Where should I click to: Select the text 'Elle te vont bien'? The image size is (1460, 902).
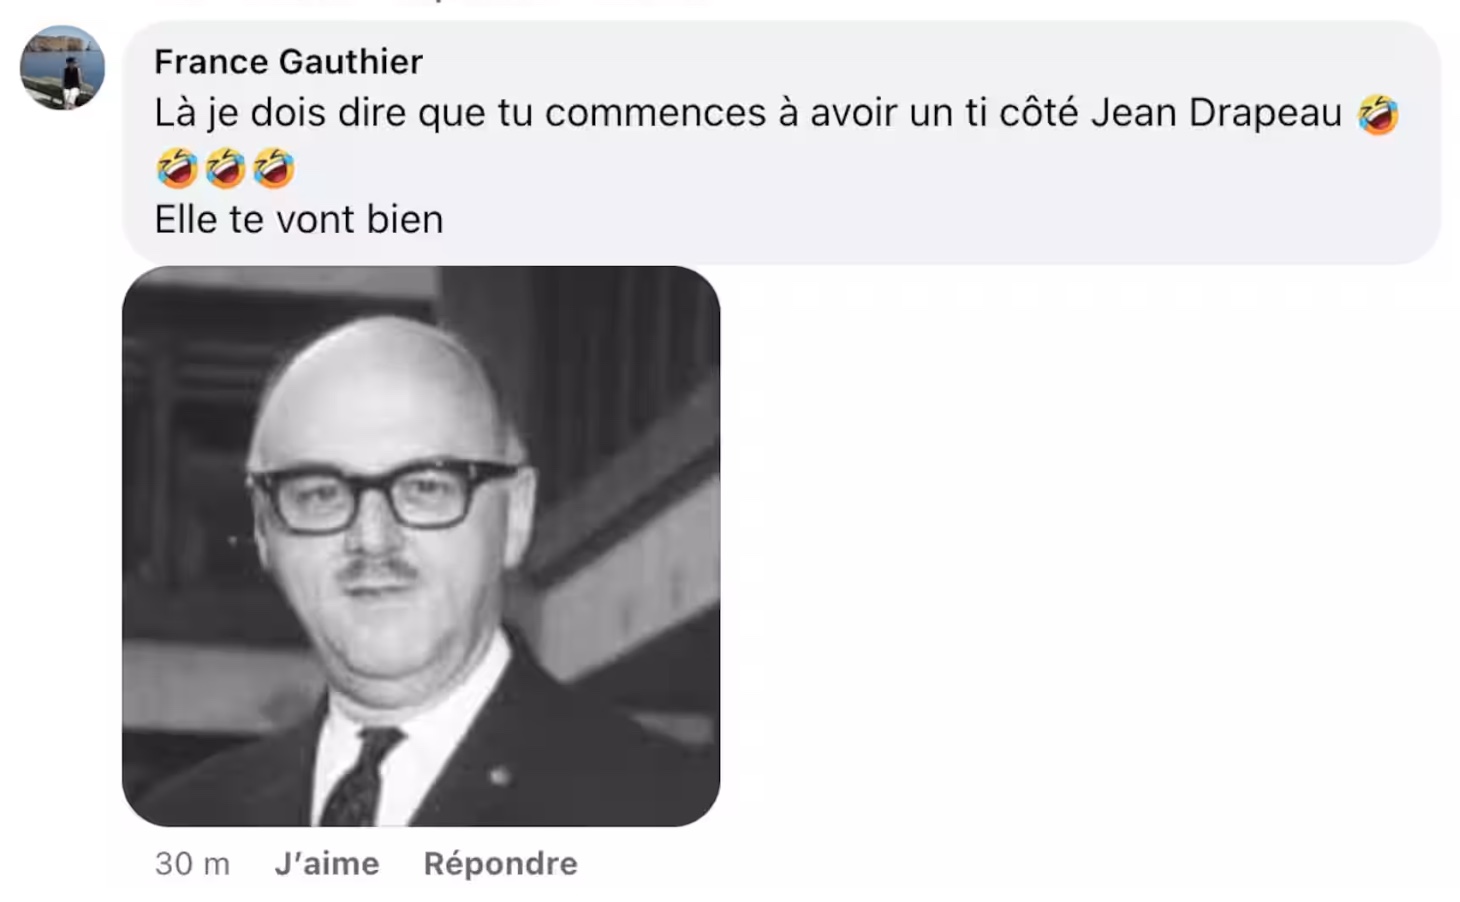click(298, 219)
